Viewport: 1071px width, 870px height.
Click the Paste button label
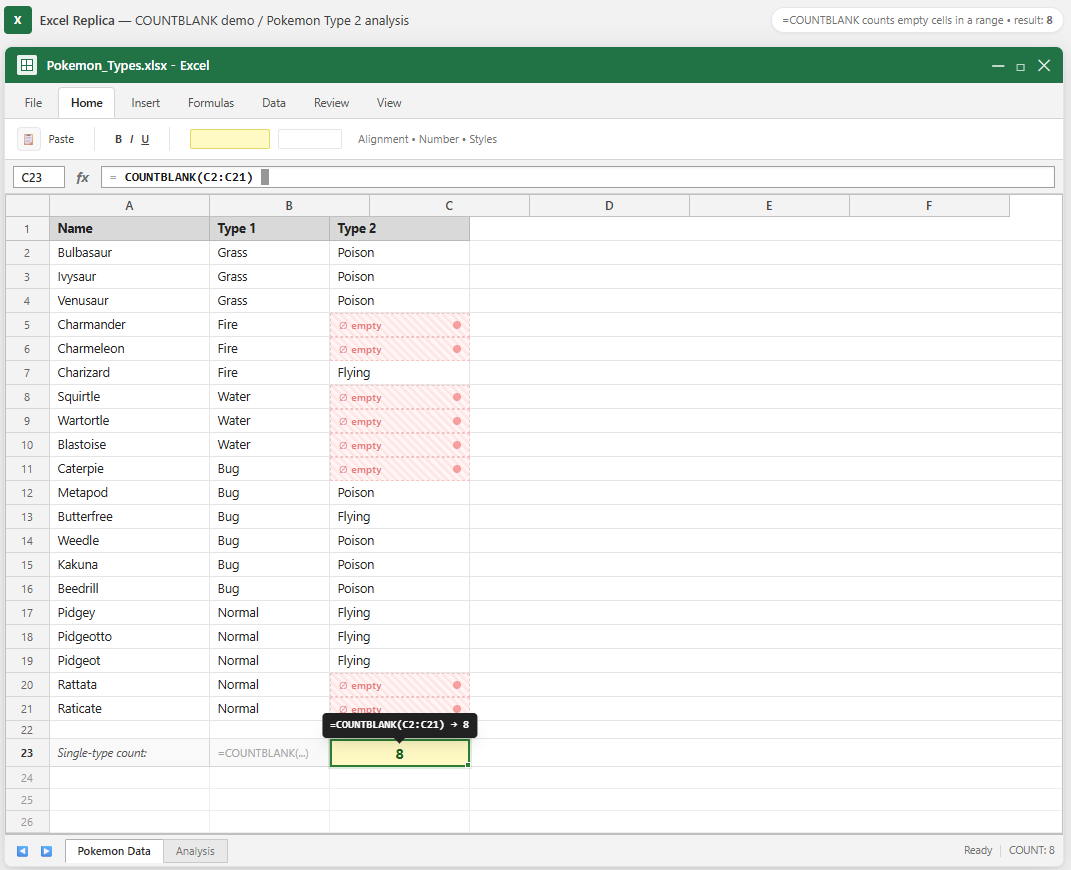[x=61, y=139]
